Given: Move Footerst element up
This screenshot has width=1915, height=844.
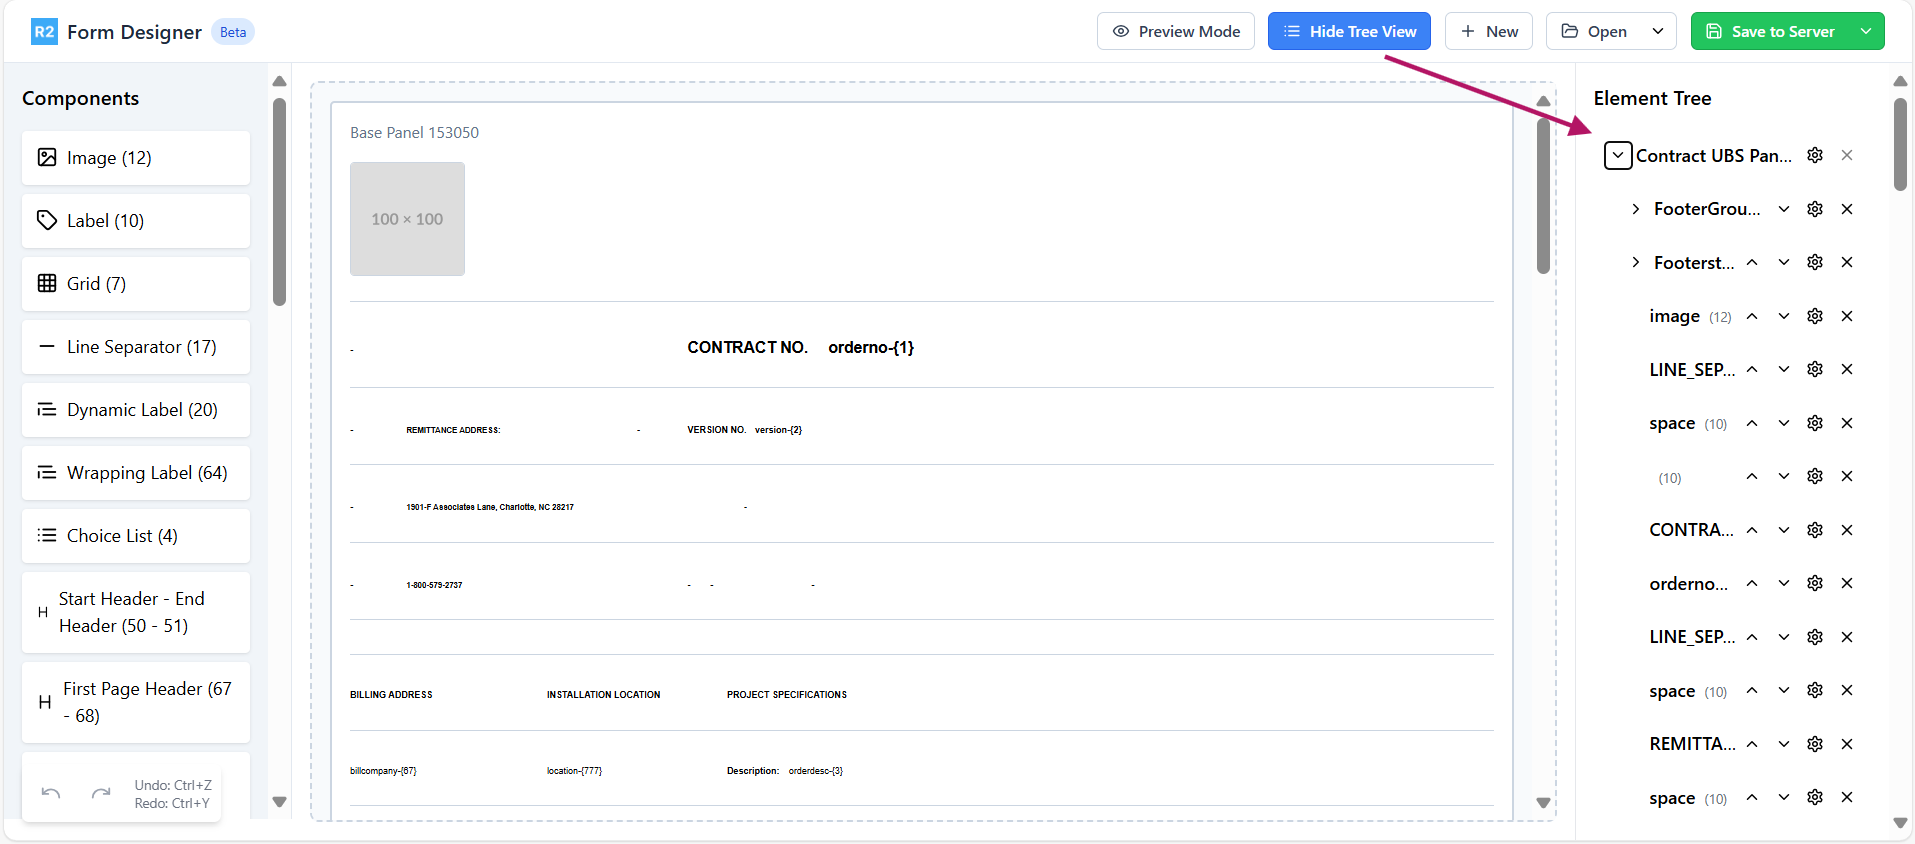Looking at the screenshot, I should coord(1752,262).
